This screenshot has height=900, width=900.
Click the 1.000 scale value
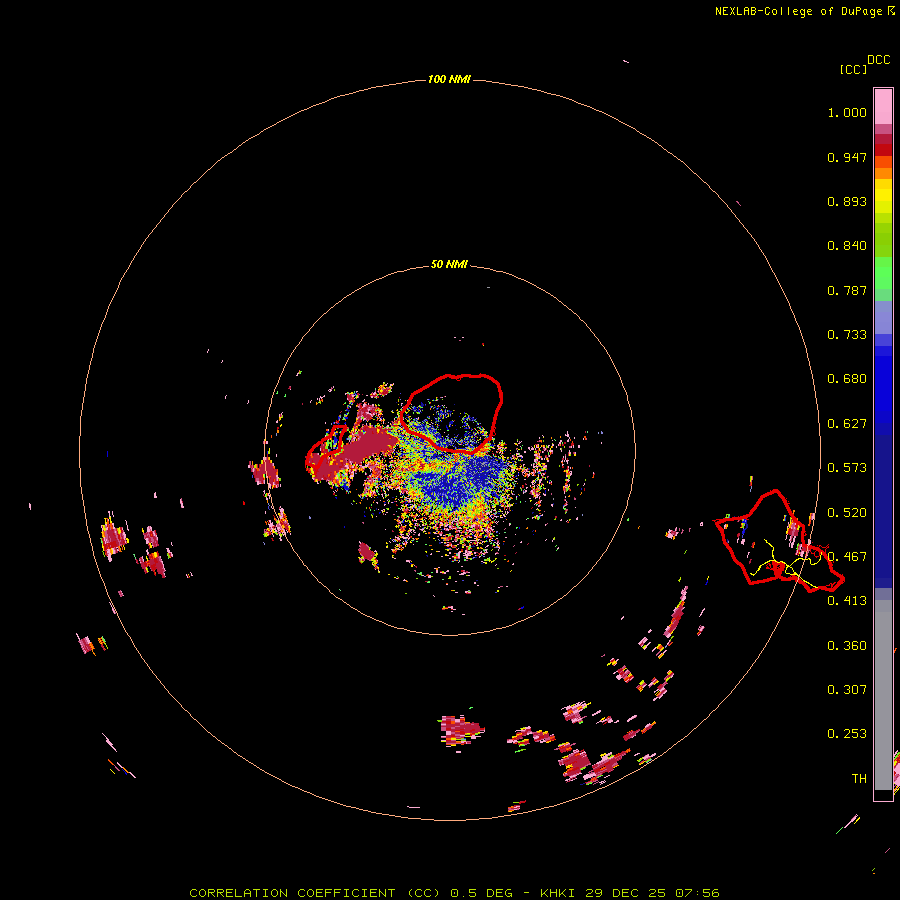[x=847, y=112]
